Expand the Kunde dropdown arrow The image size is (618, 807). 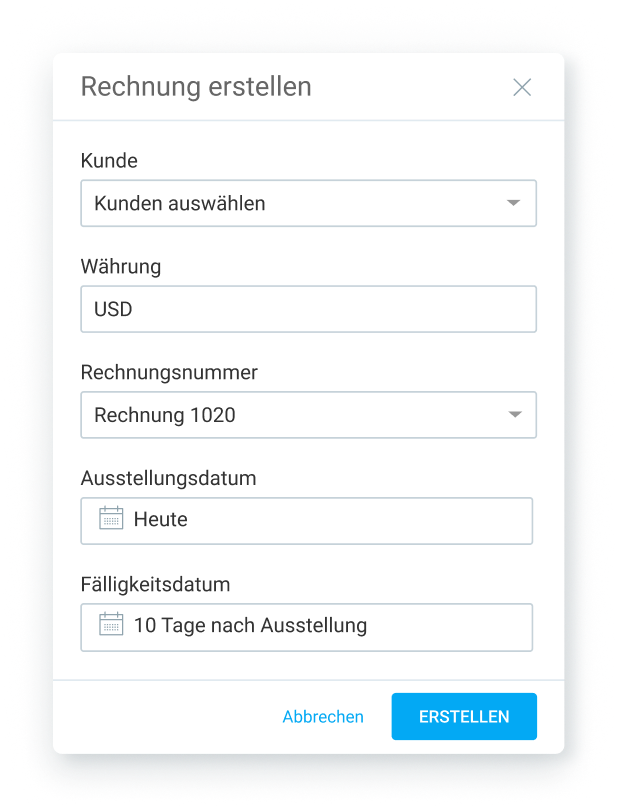(x=513, y=203)
